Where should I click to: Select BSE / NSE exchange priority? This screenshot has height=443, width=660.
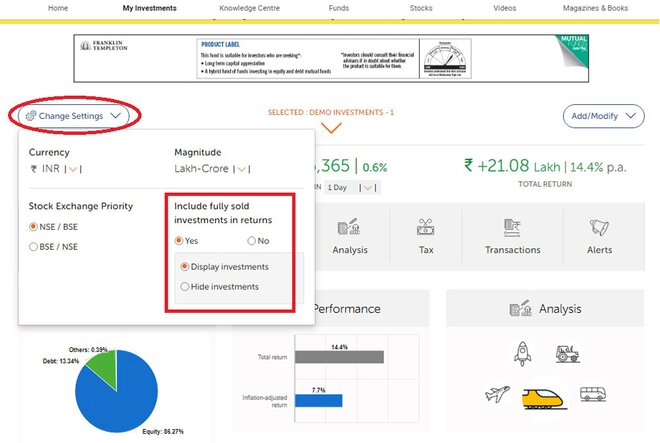click(x=35, y=246)
